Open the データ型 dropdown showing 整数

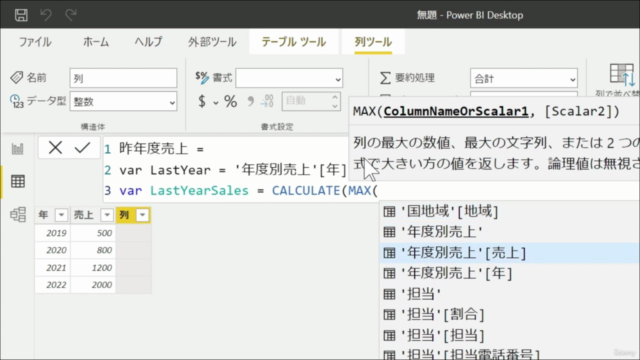[x=123, y=102]
